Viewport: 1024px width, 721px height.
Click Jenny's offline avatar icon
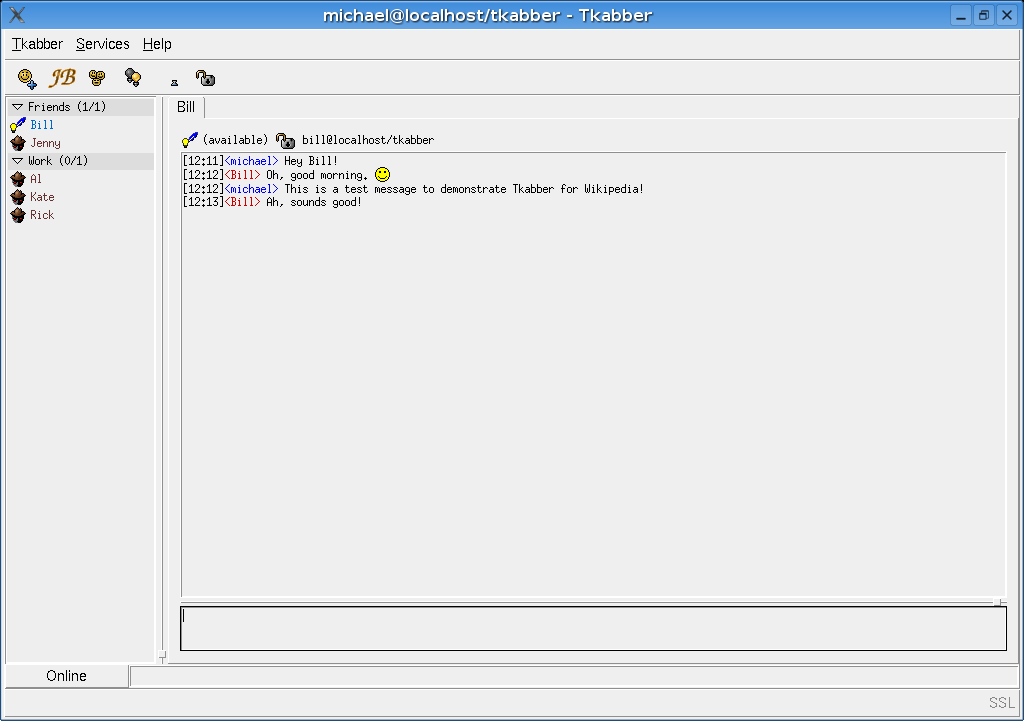click(18, 143)
